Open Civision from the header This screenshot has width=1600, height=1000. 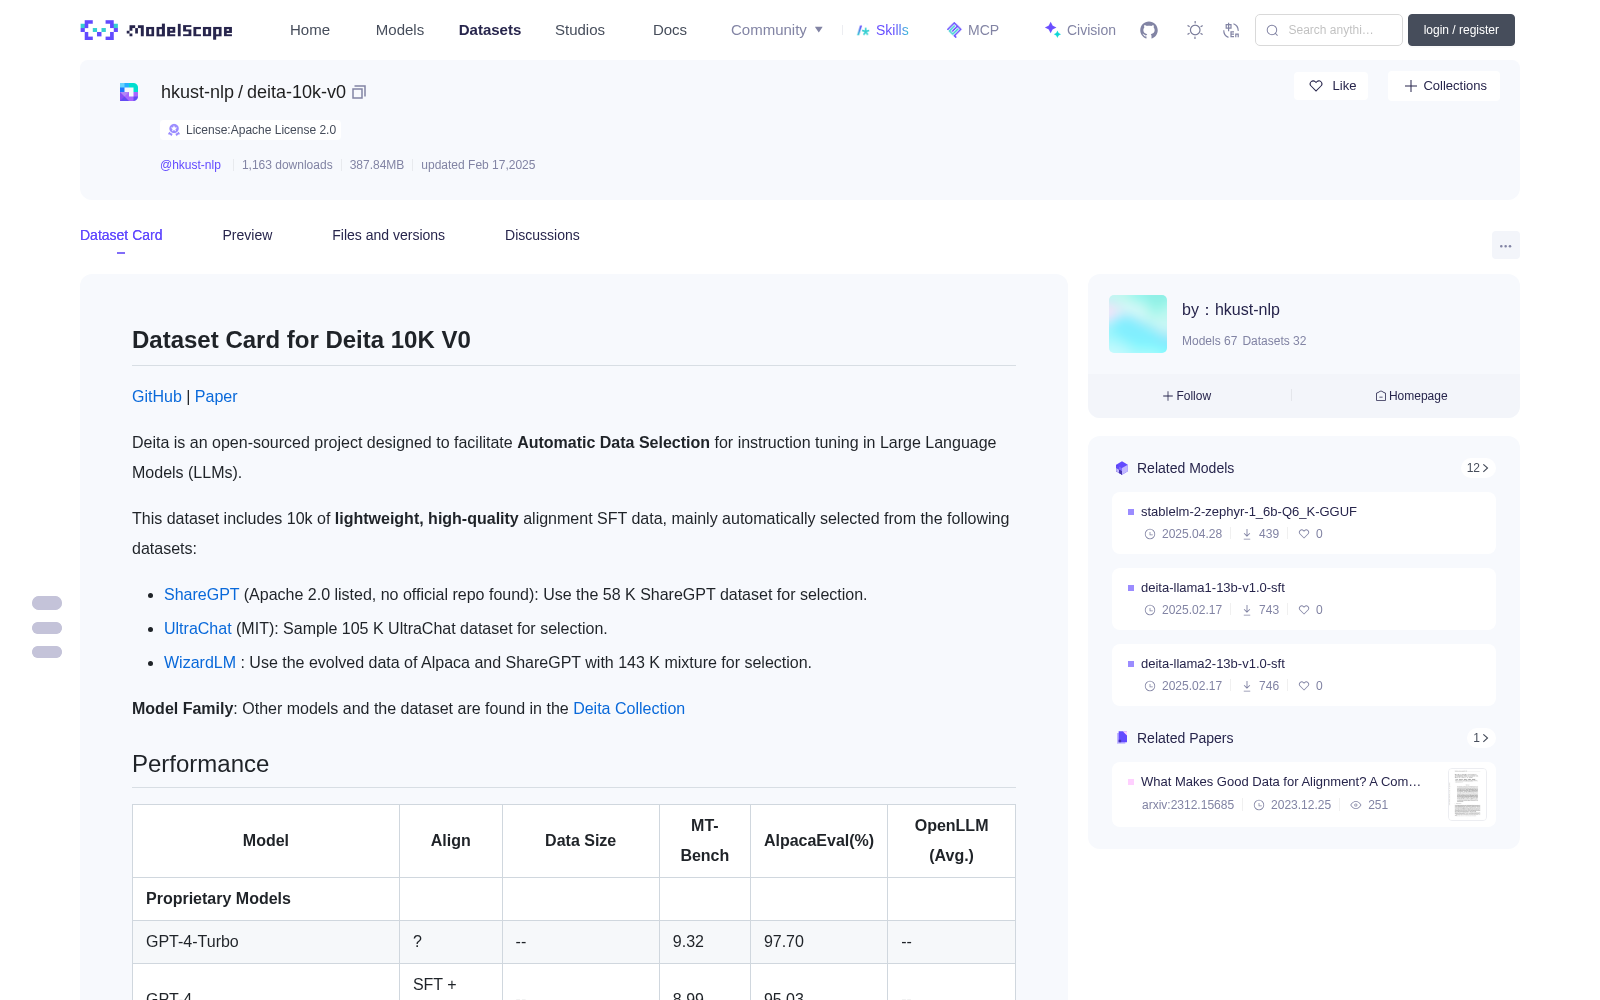click(x=1080, y=30)
